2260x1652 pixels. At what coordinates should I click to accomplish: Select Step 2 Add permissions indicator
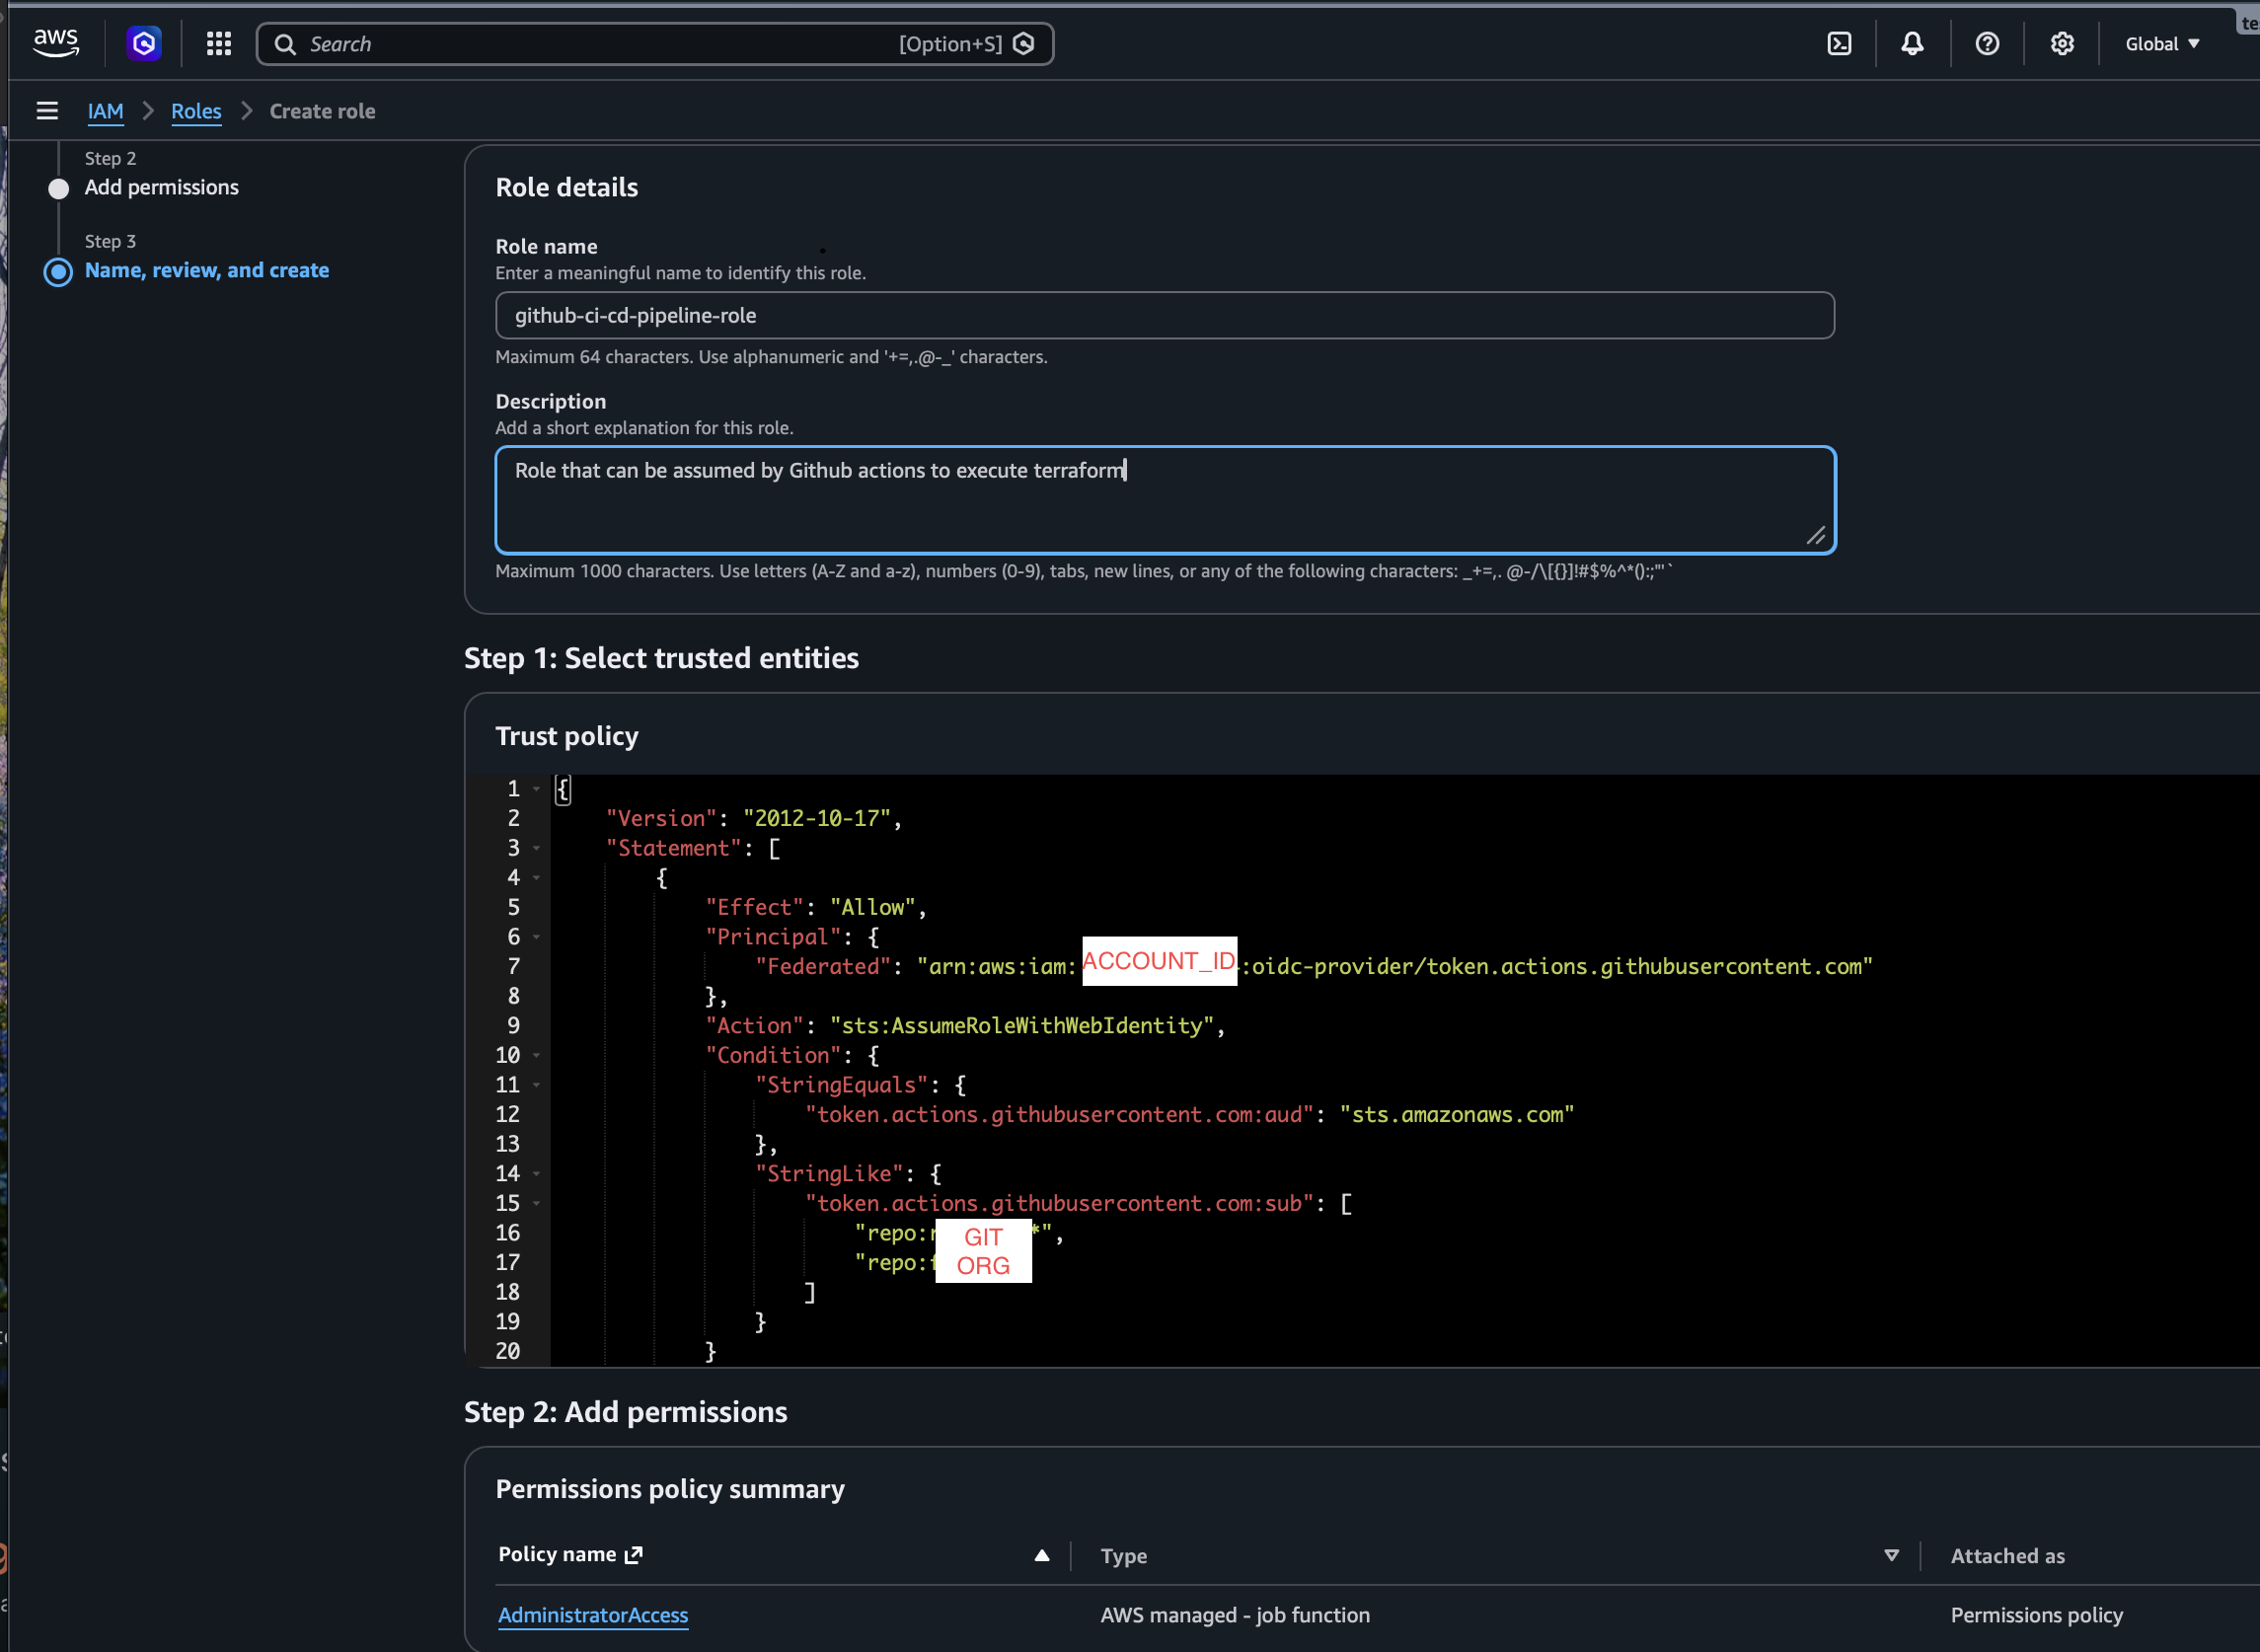pyautogui.click(x=59, y=188)
